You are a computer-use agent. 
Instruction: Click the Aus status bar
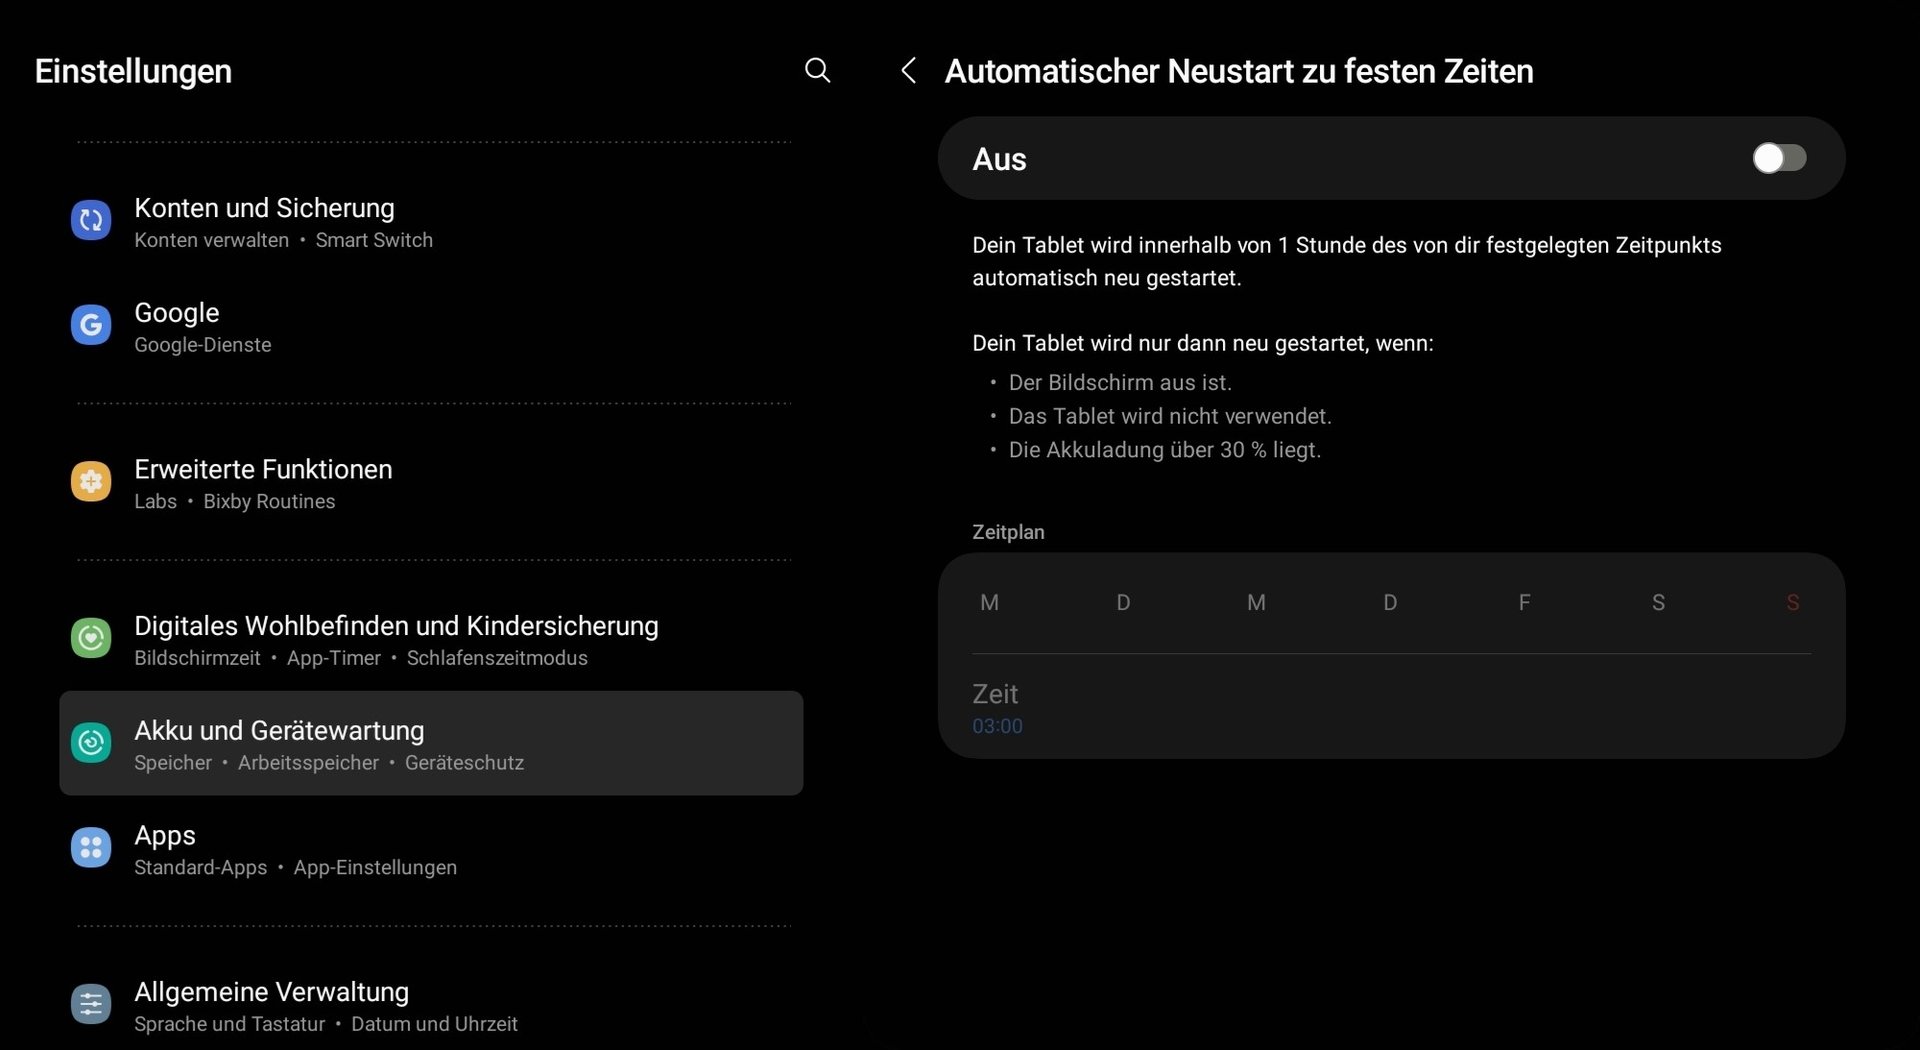coord(1300,159)
